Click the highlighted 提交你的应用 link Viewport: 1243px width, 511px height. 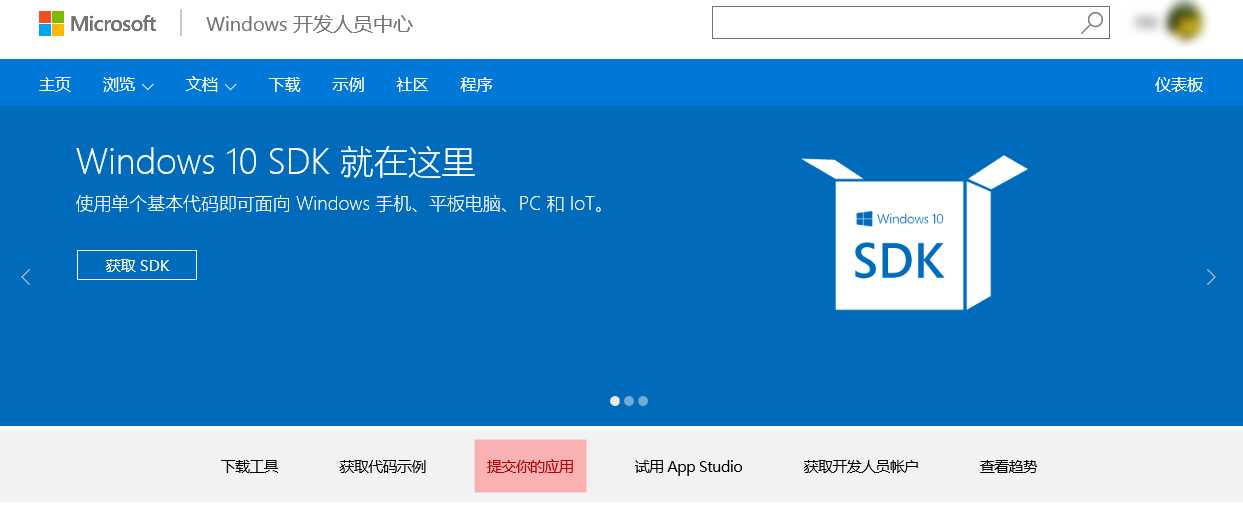[x=530, y=466]
